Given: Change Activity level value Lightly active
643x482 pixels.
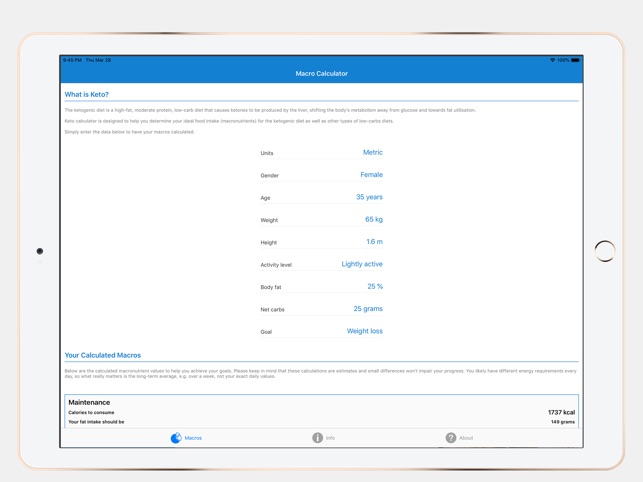Looking at the screenshot, I should pos(362,264).
